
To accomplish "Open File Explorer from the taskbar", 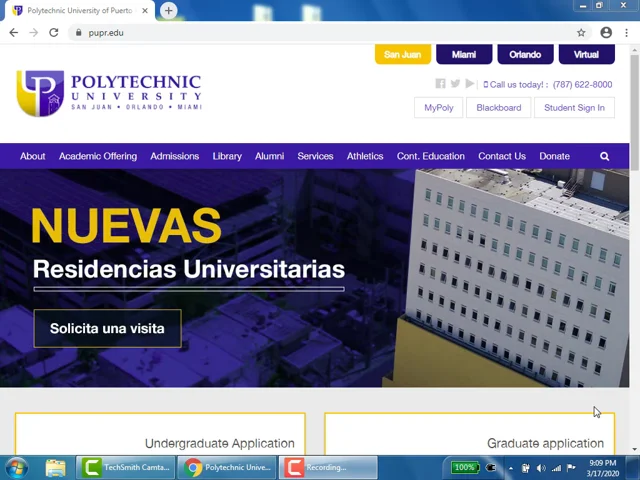I will (56, 468).
